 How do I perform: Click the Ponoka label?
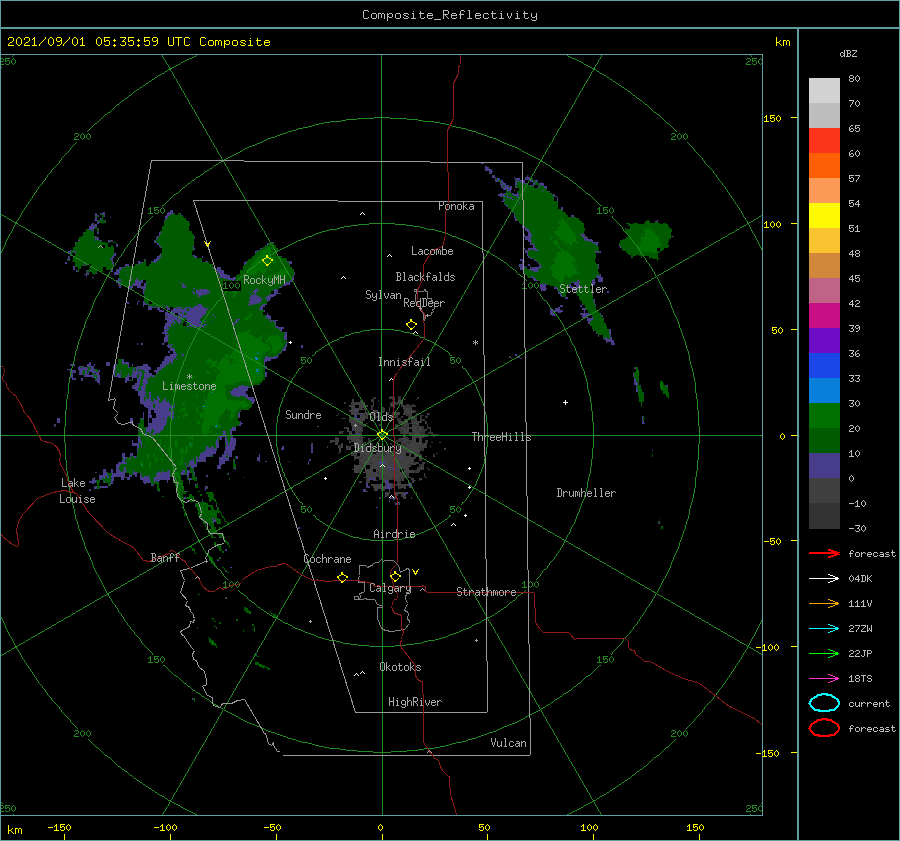point(456,206)
